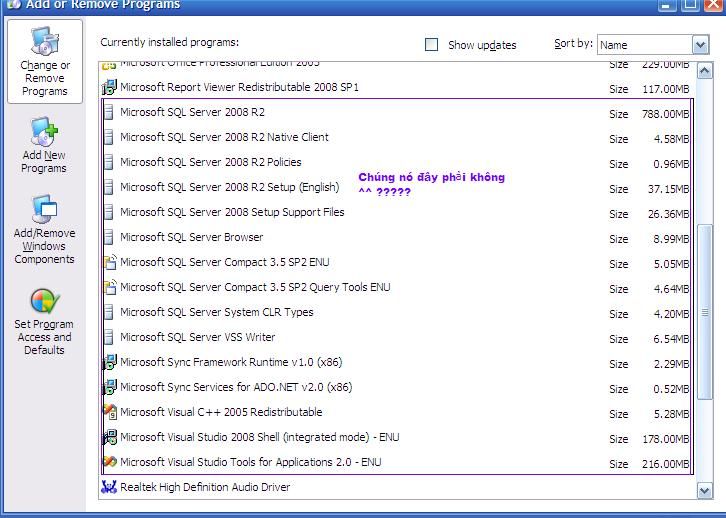Click icon of Sync Services for ADO.NET v2.0
726x518 pixels.
point(109,387)
